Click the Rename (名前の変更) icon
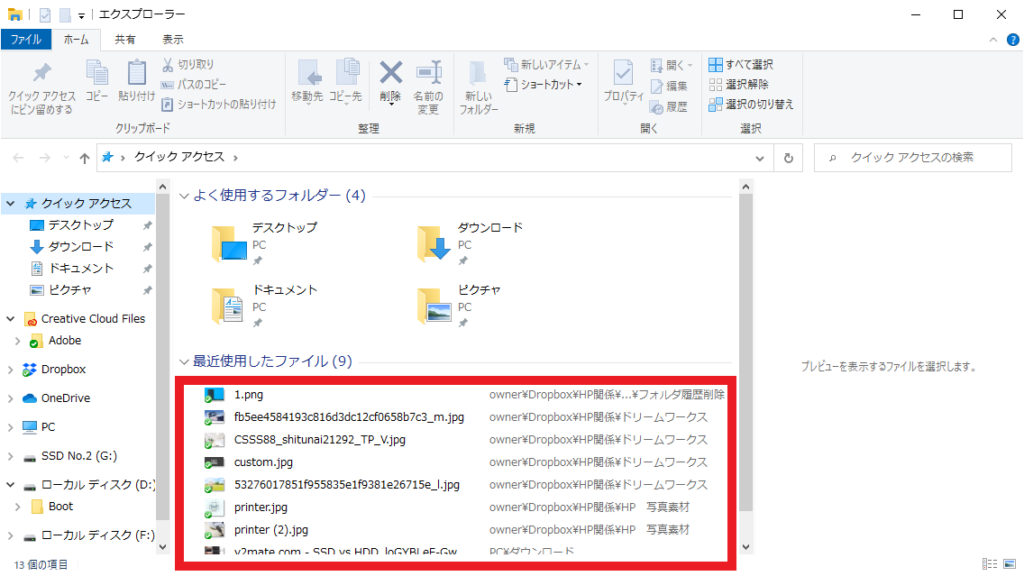 (429, 72)
